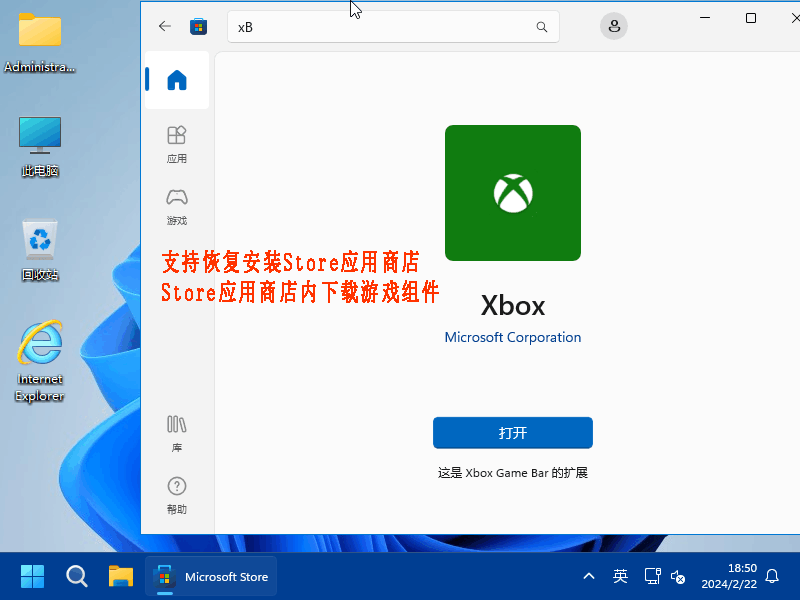Open the 帮助 (Help) section
Image resolution: width=800 pixels, height=600 pixels.
coord(177,495)
